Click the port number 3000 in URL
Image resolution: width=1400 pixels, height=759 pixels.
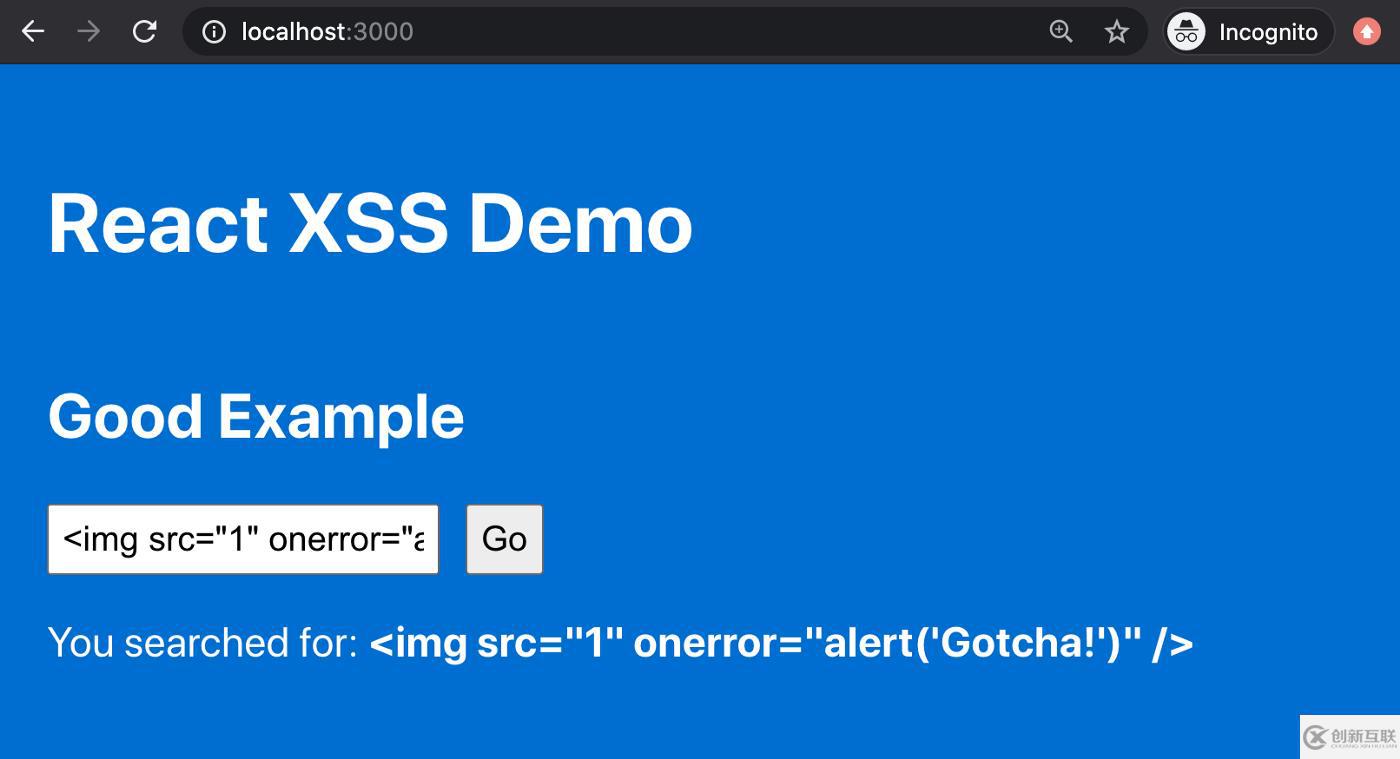[383, 32]
